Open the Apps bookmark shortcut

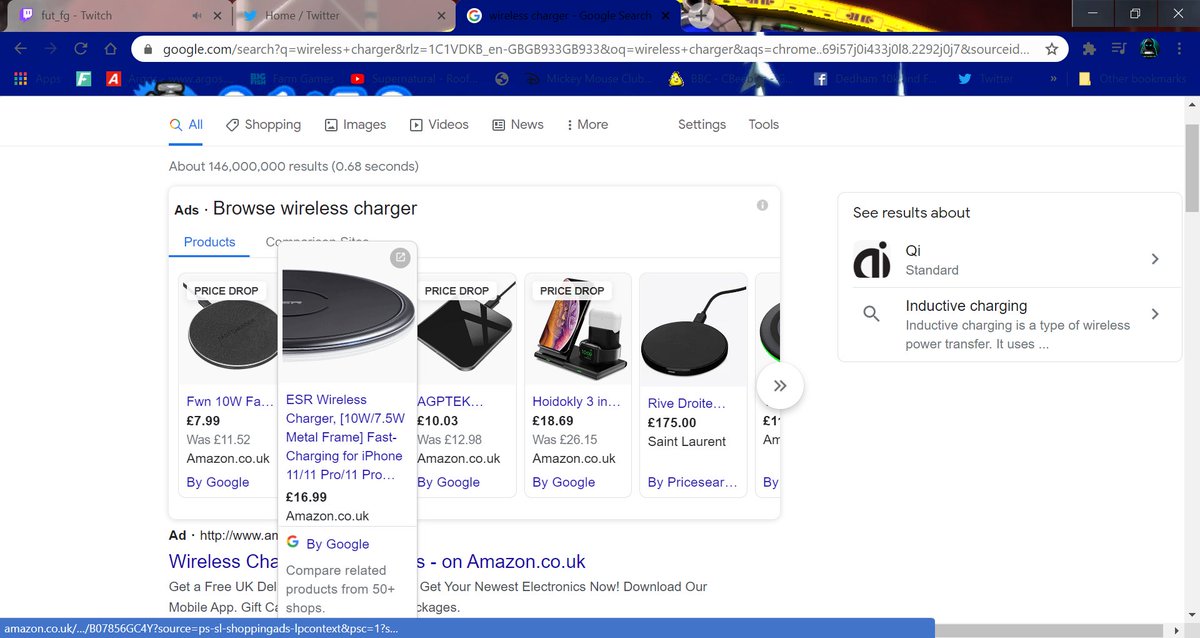[x=38, y=79]
